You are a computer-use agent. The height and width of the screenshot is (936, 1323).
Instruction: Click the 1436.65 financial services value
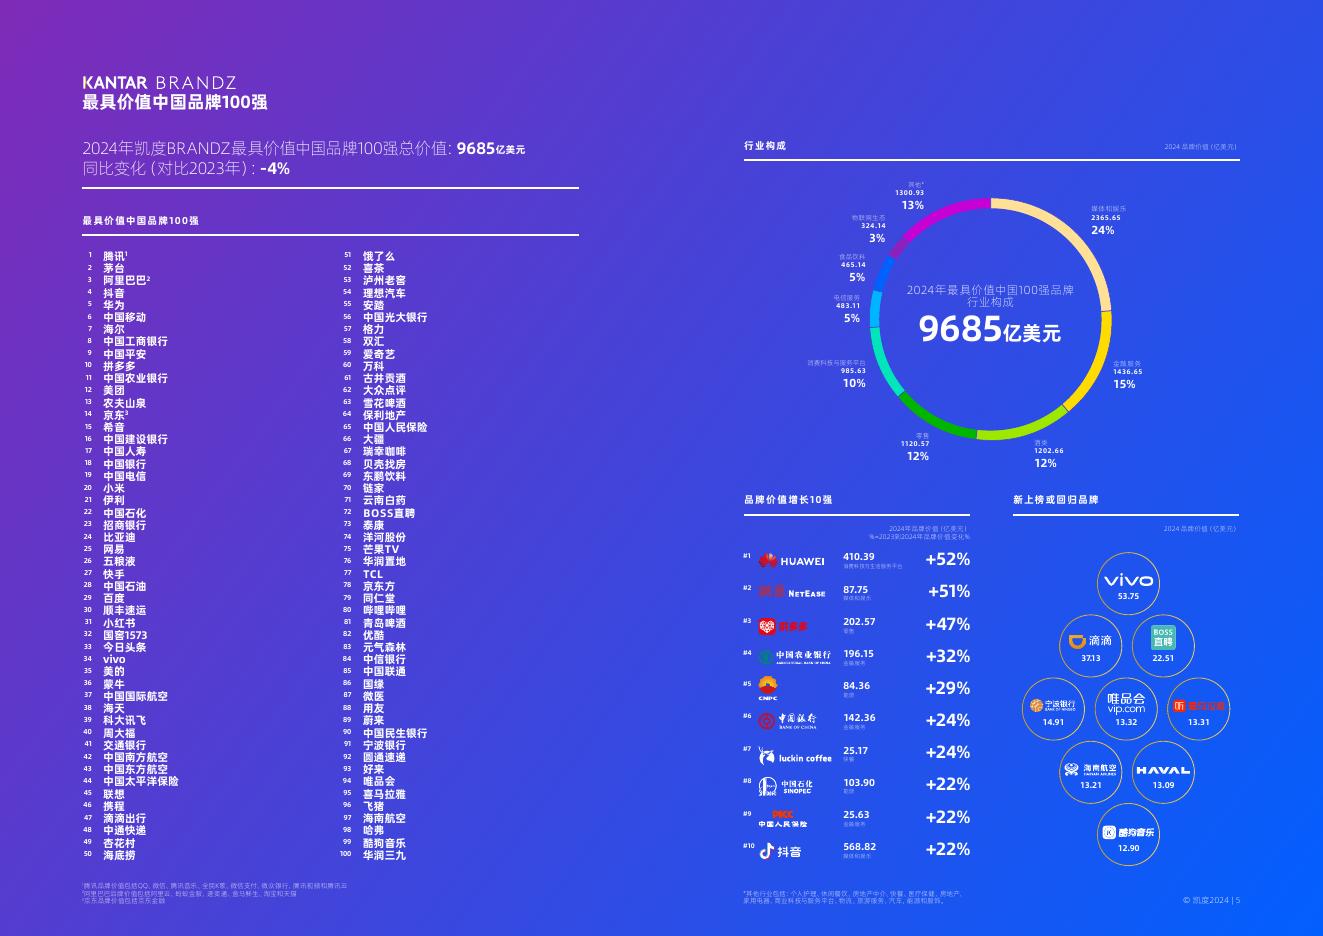coord(1128,372)
